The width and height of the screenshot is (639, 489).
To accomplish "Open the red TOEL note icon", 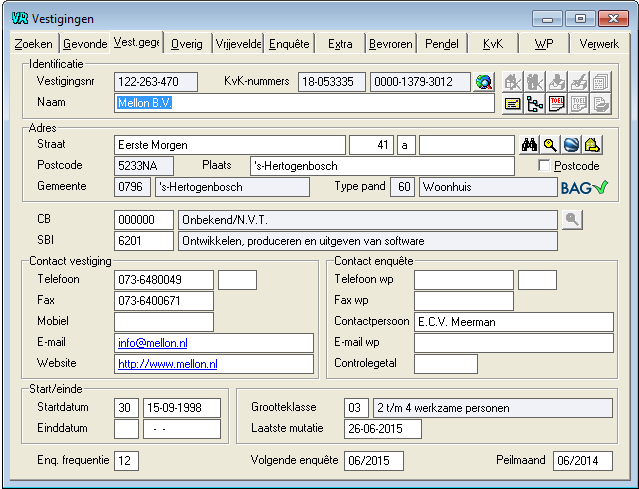I will point(556,104).
